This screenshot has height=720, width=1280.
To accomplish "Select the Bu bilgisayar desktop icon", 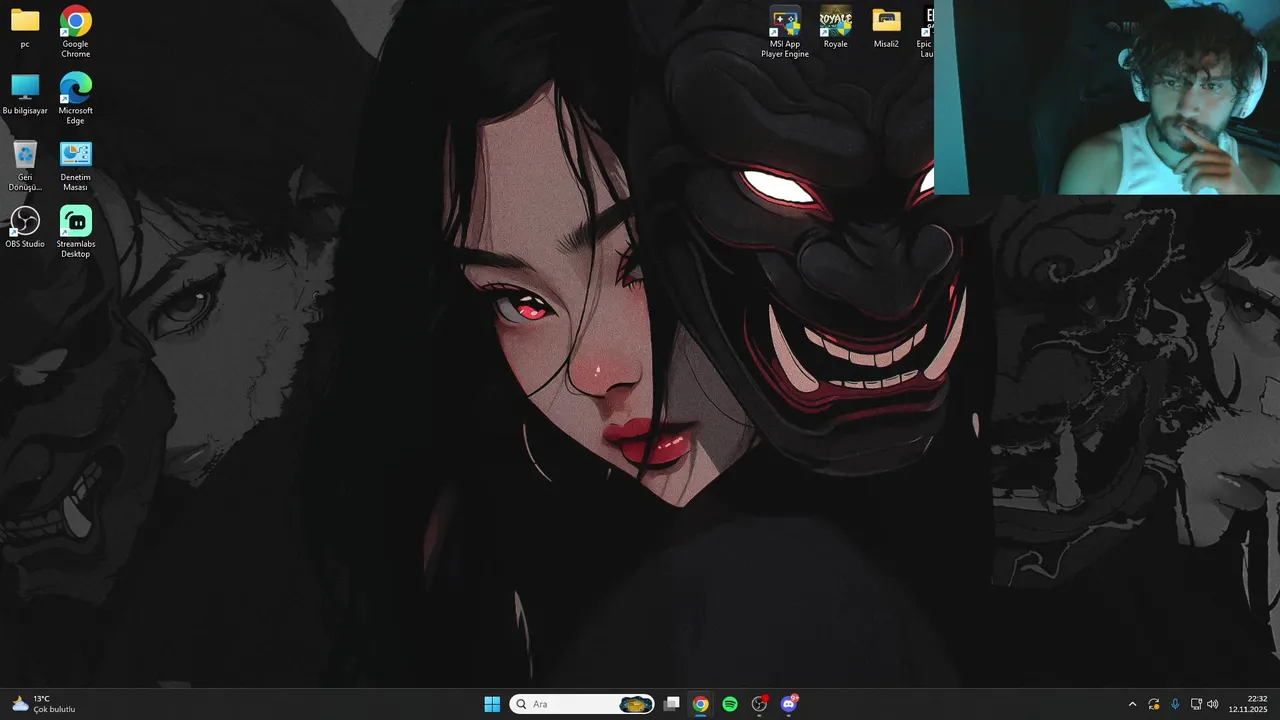I will tap(25, 95).
